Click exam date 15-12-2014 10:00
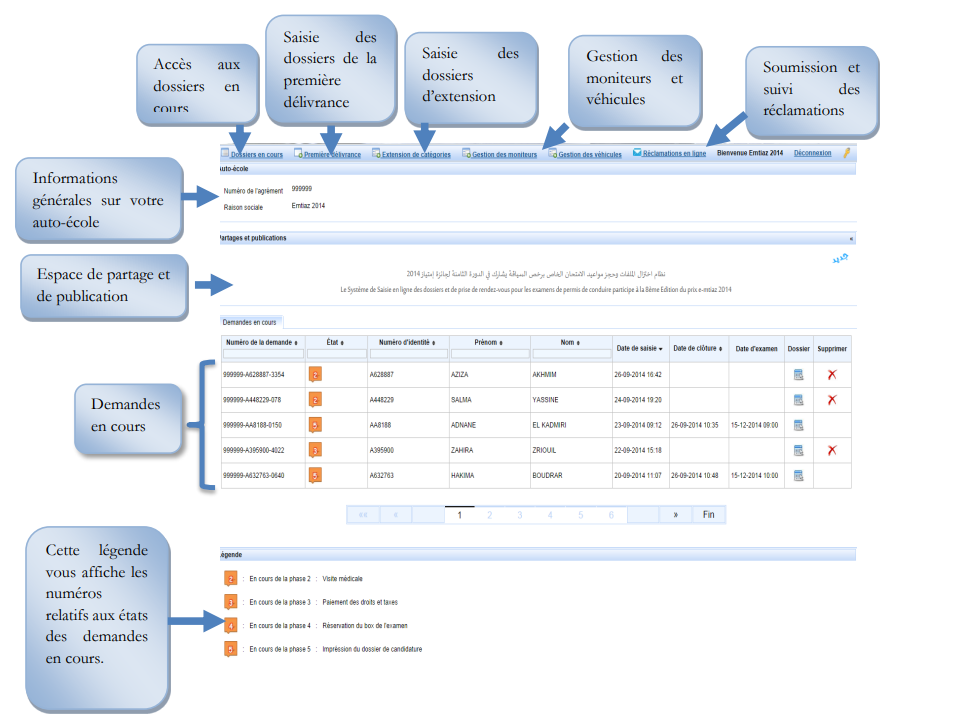960x728 pixels. (x=754, y=475)
